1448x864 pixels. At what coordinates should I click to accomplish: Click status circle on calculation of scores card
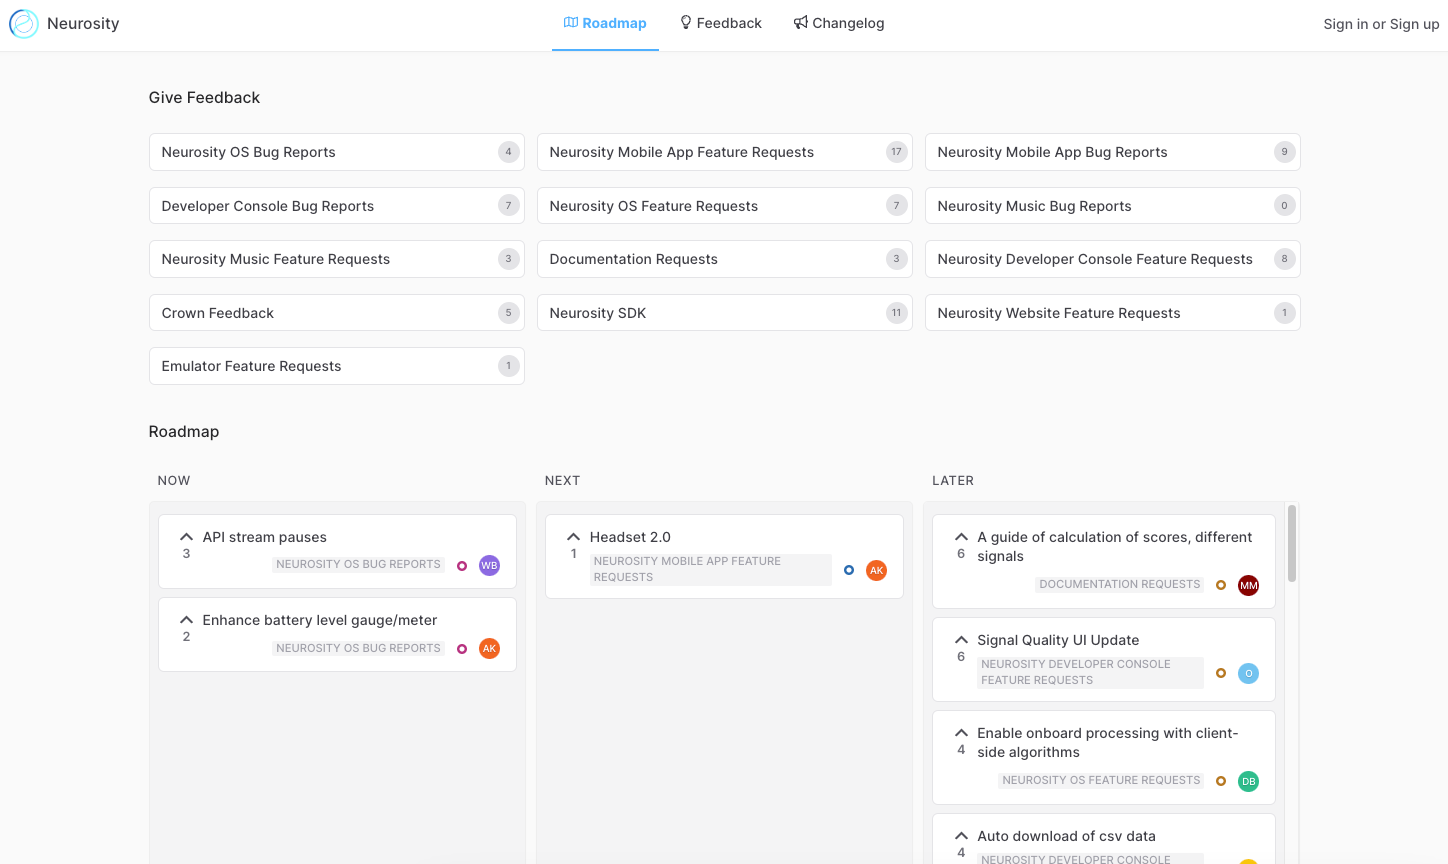[x=1221, y=585]
